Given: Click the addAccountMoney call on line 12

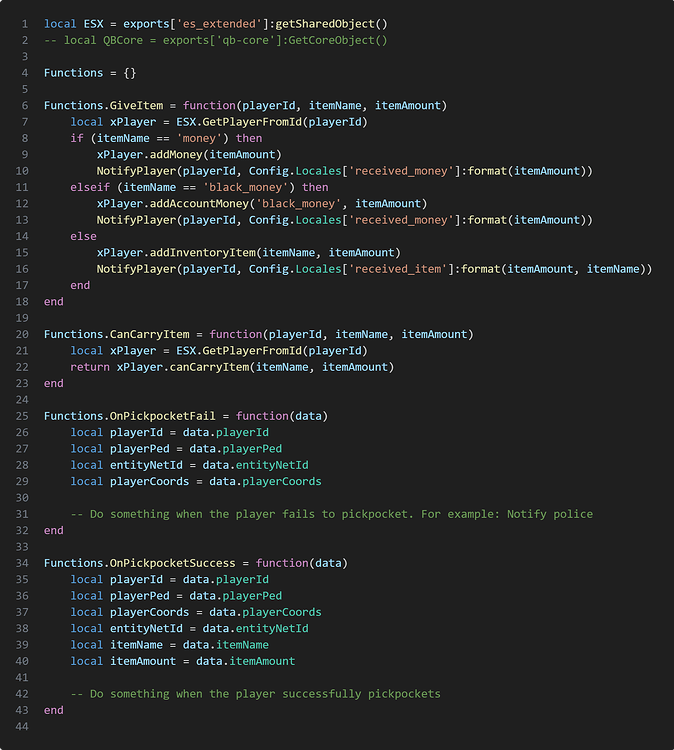Looking at the screenshot, I should (199, 203).
